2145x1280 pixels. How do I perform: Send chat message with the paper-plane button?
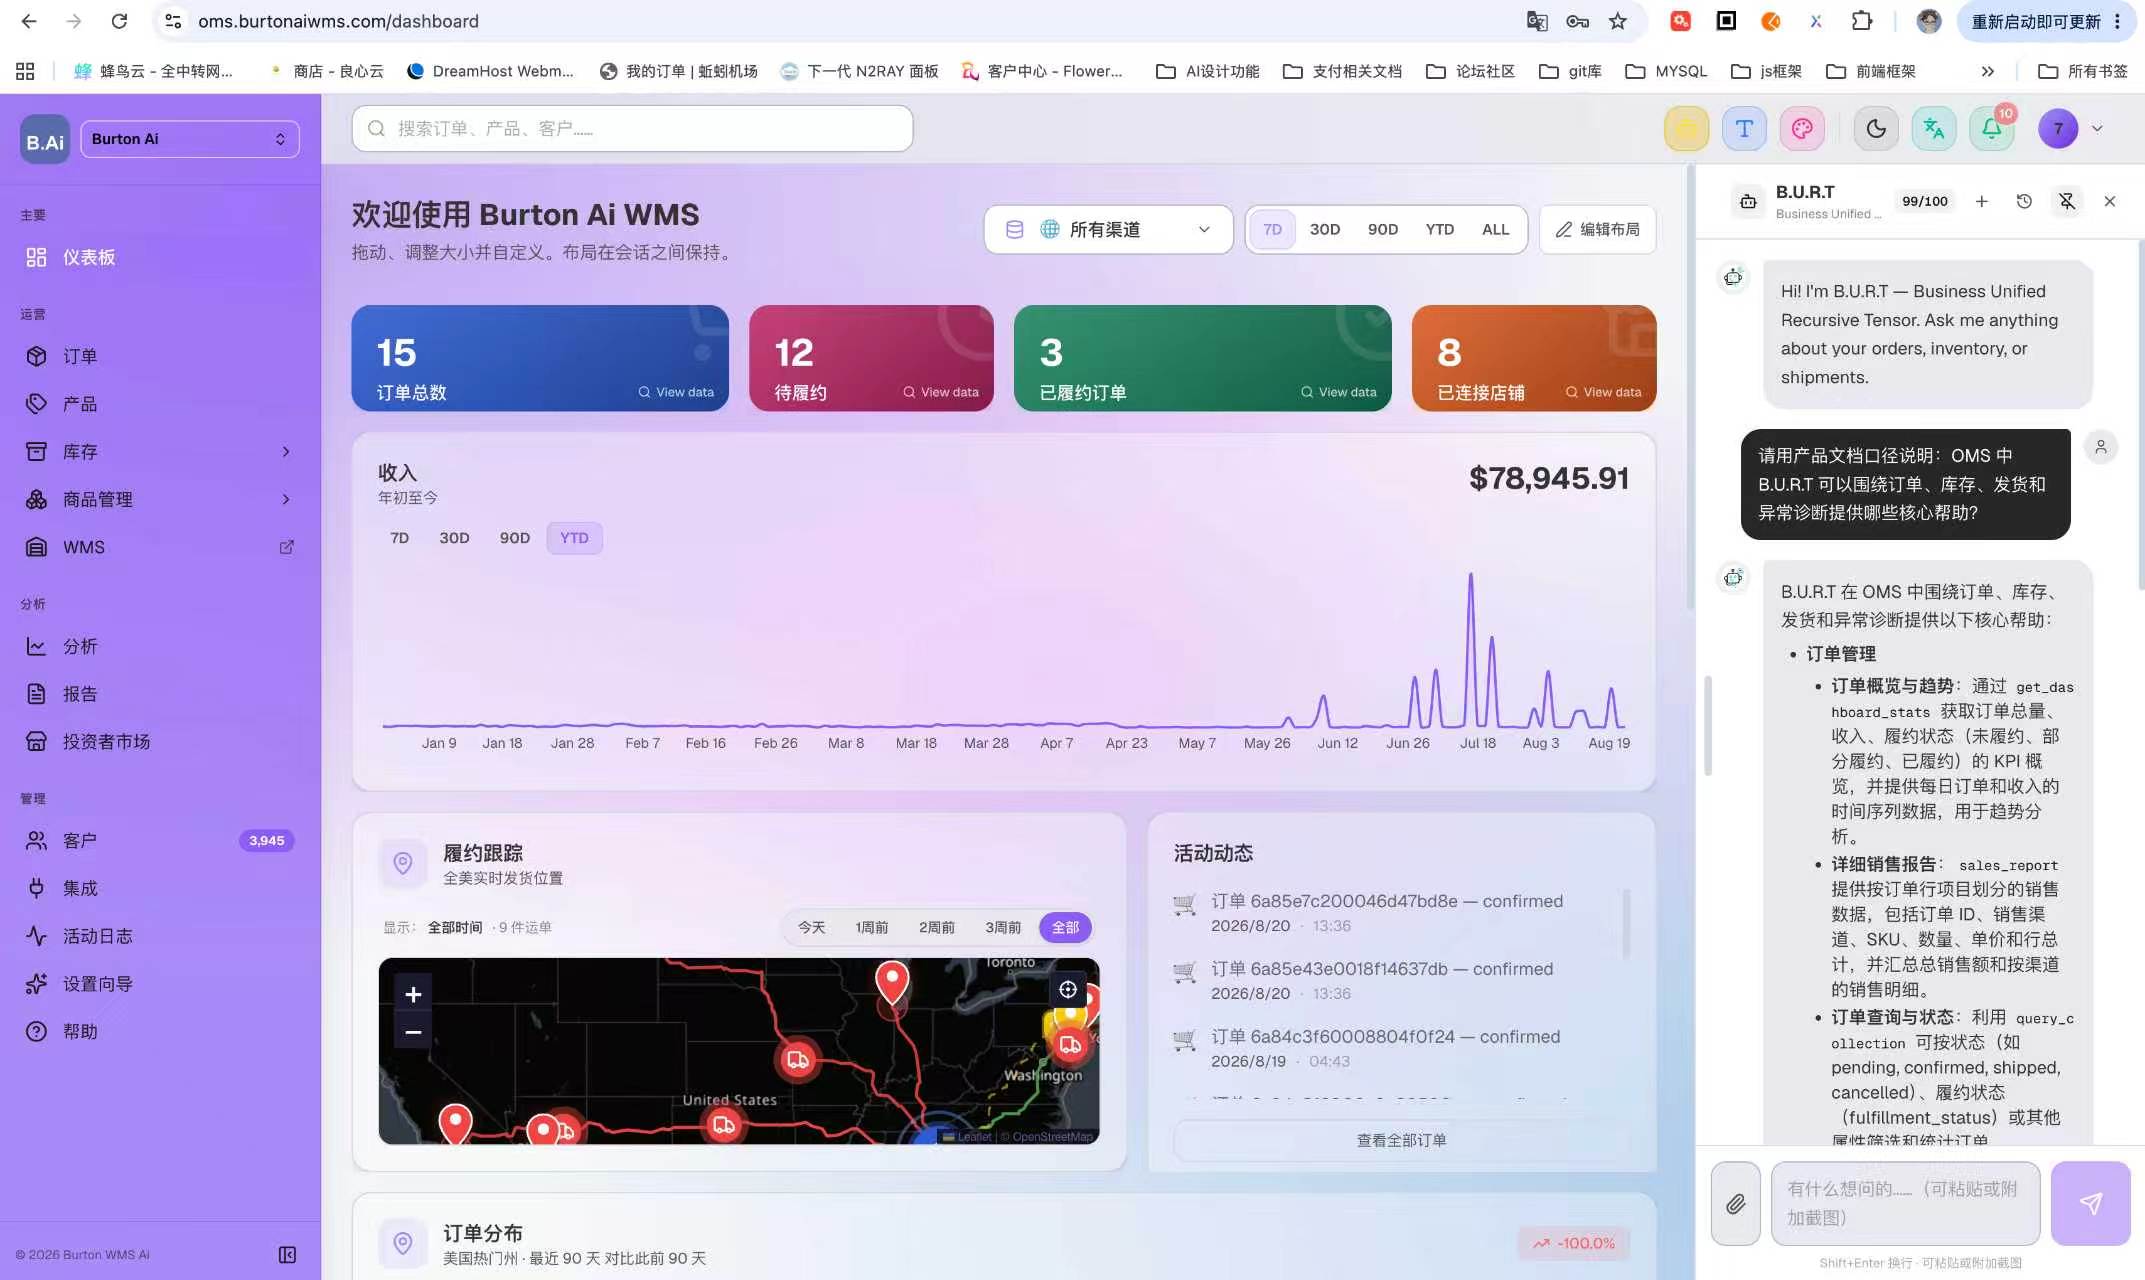coord(2090,1203)
